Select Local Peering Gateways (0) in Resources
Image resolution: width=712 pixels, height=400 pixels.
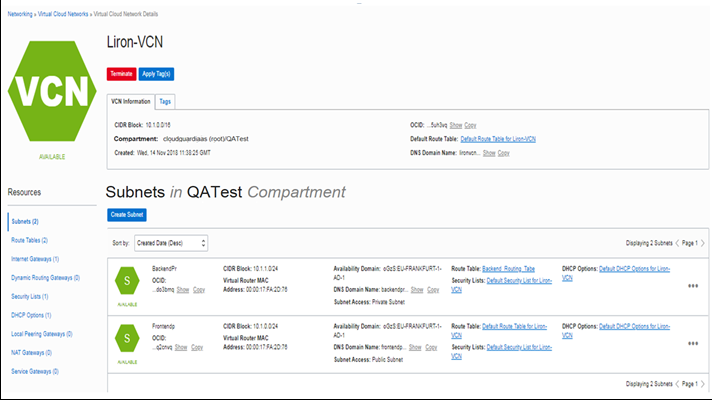[x=42, y=334]
